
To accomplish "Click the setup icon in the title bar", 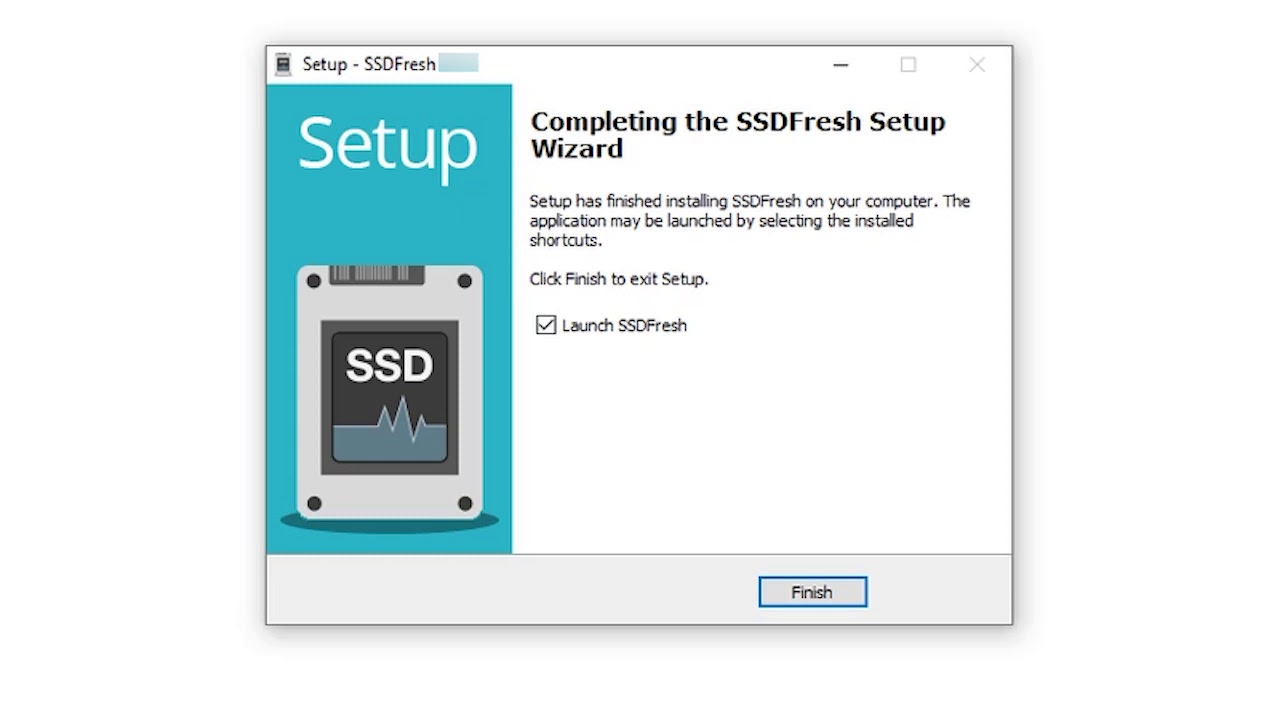I will point(284,64).
